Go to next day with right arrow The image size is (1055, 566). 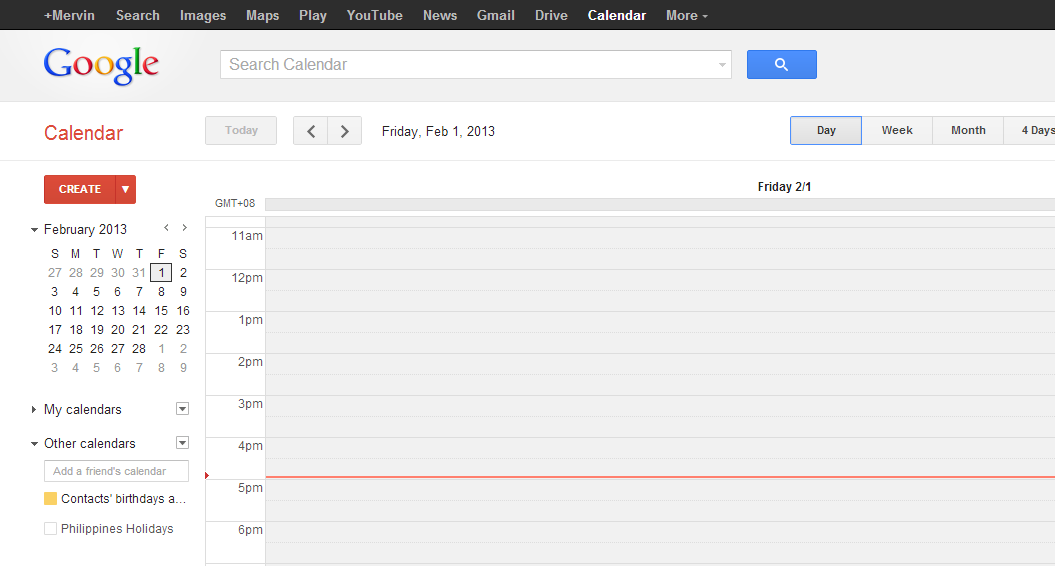click(344, 131)
